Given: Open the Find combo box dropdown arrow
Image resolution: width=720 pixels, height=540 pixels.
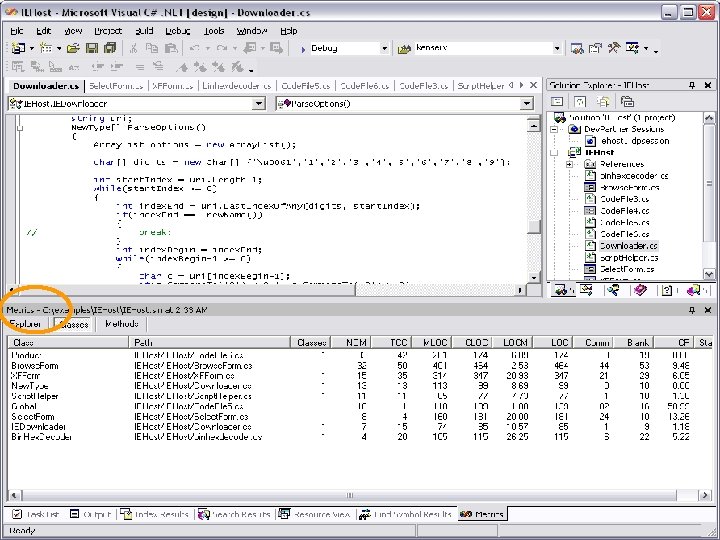Looking at the screenshot, I should pyautogui.click(x=557, y=48).
